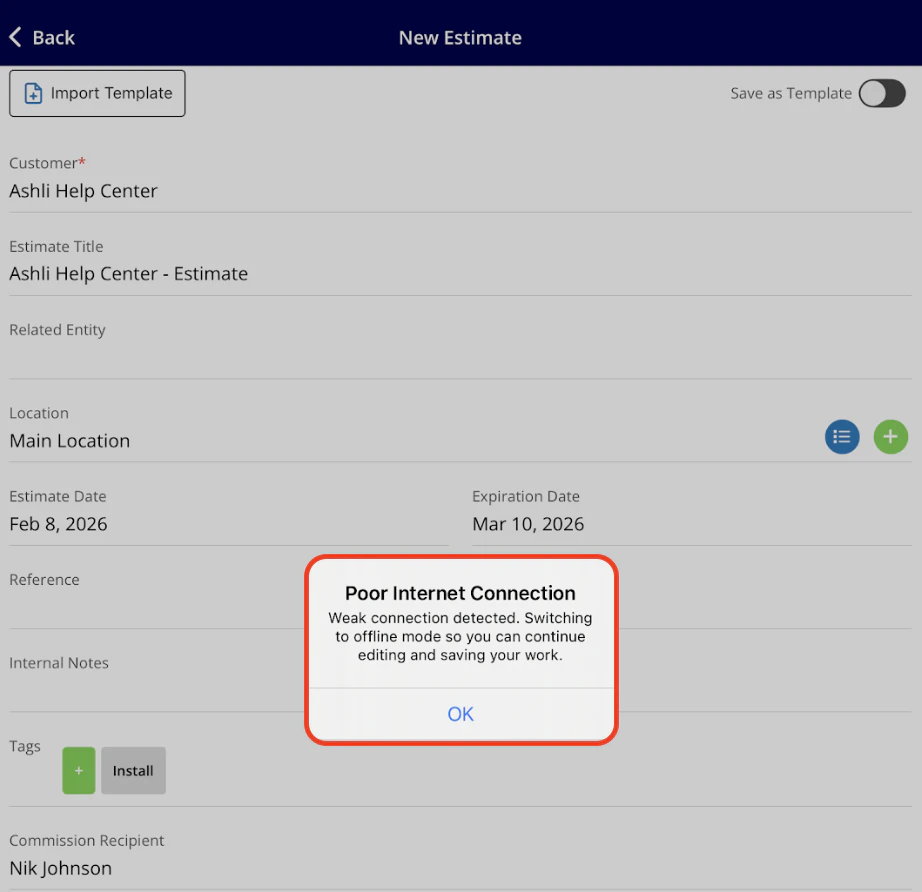Click the Poor Internet Connection heading
The width and height of the screenshot is (922, 892).
[x=460, y=593]
